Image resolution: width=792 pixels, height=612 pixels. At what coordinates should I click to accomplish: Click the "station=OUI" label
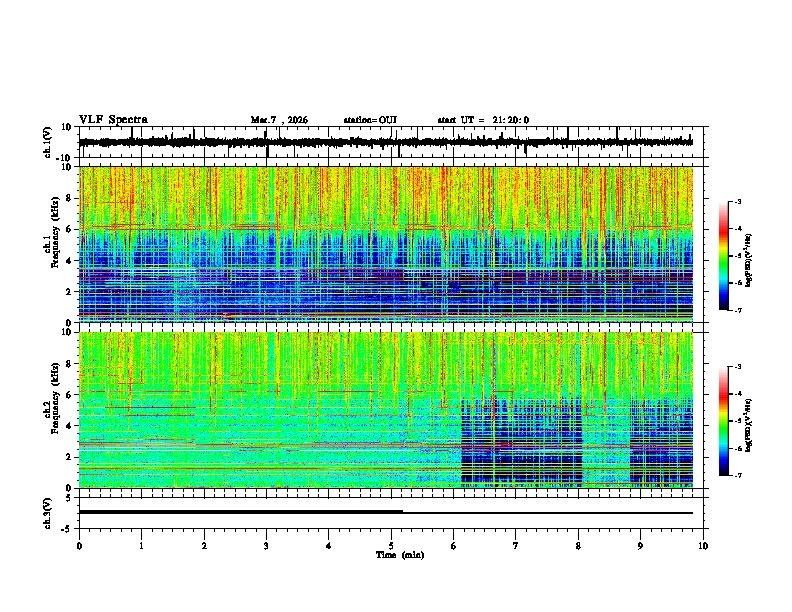pyautogui.click(x=370, y=120)
